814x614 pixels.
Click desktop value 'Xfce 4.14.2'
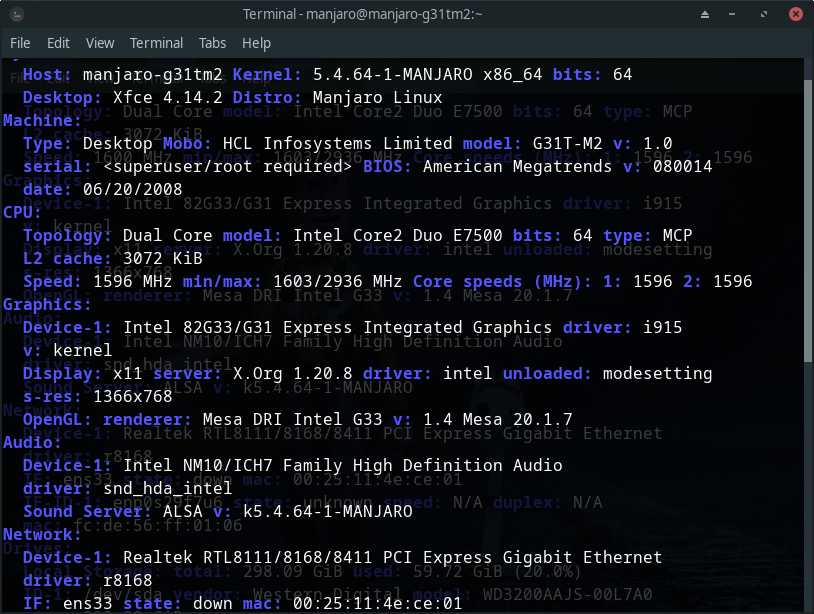tap(168, 98)
